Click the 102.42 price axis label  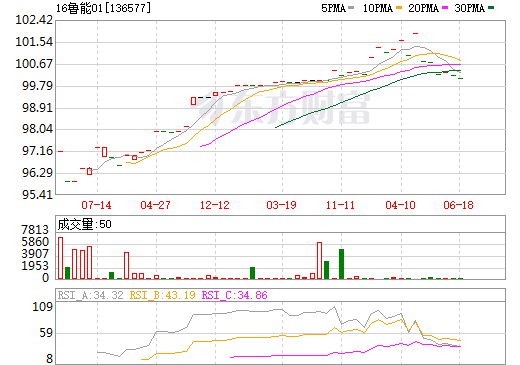[x=34, y=20]
